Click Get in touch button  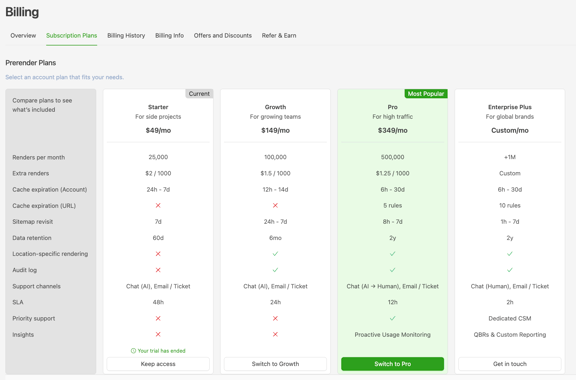point(510,364)
